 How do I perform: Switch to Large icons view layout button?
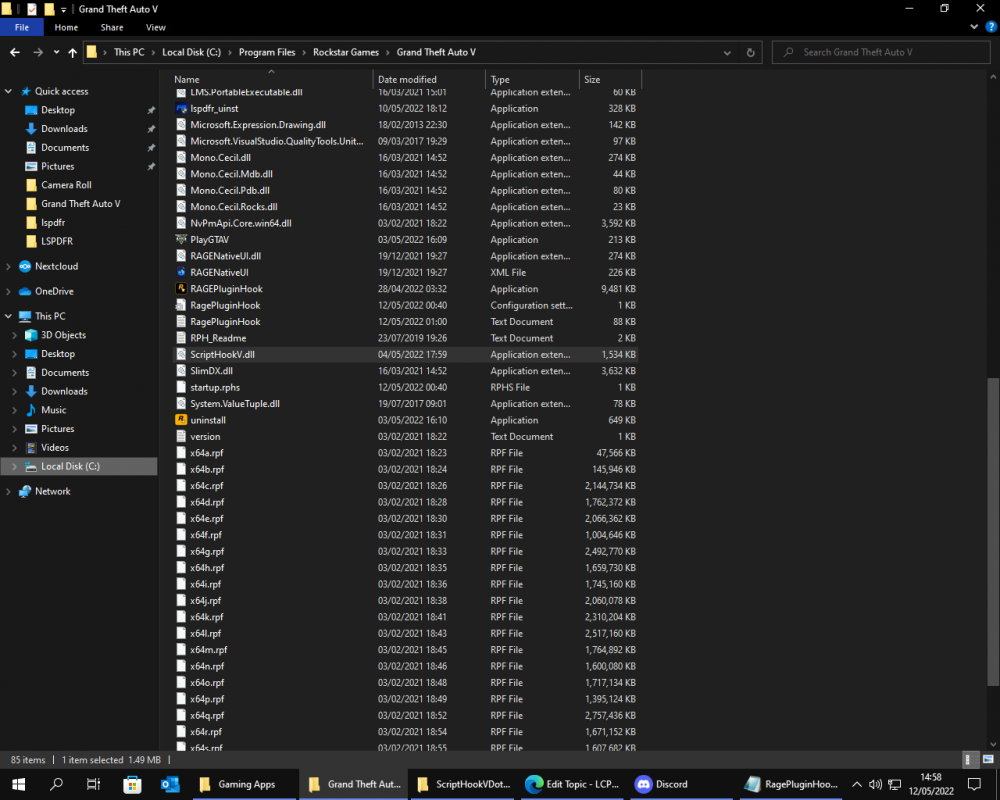[x=987, y=760]
